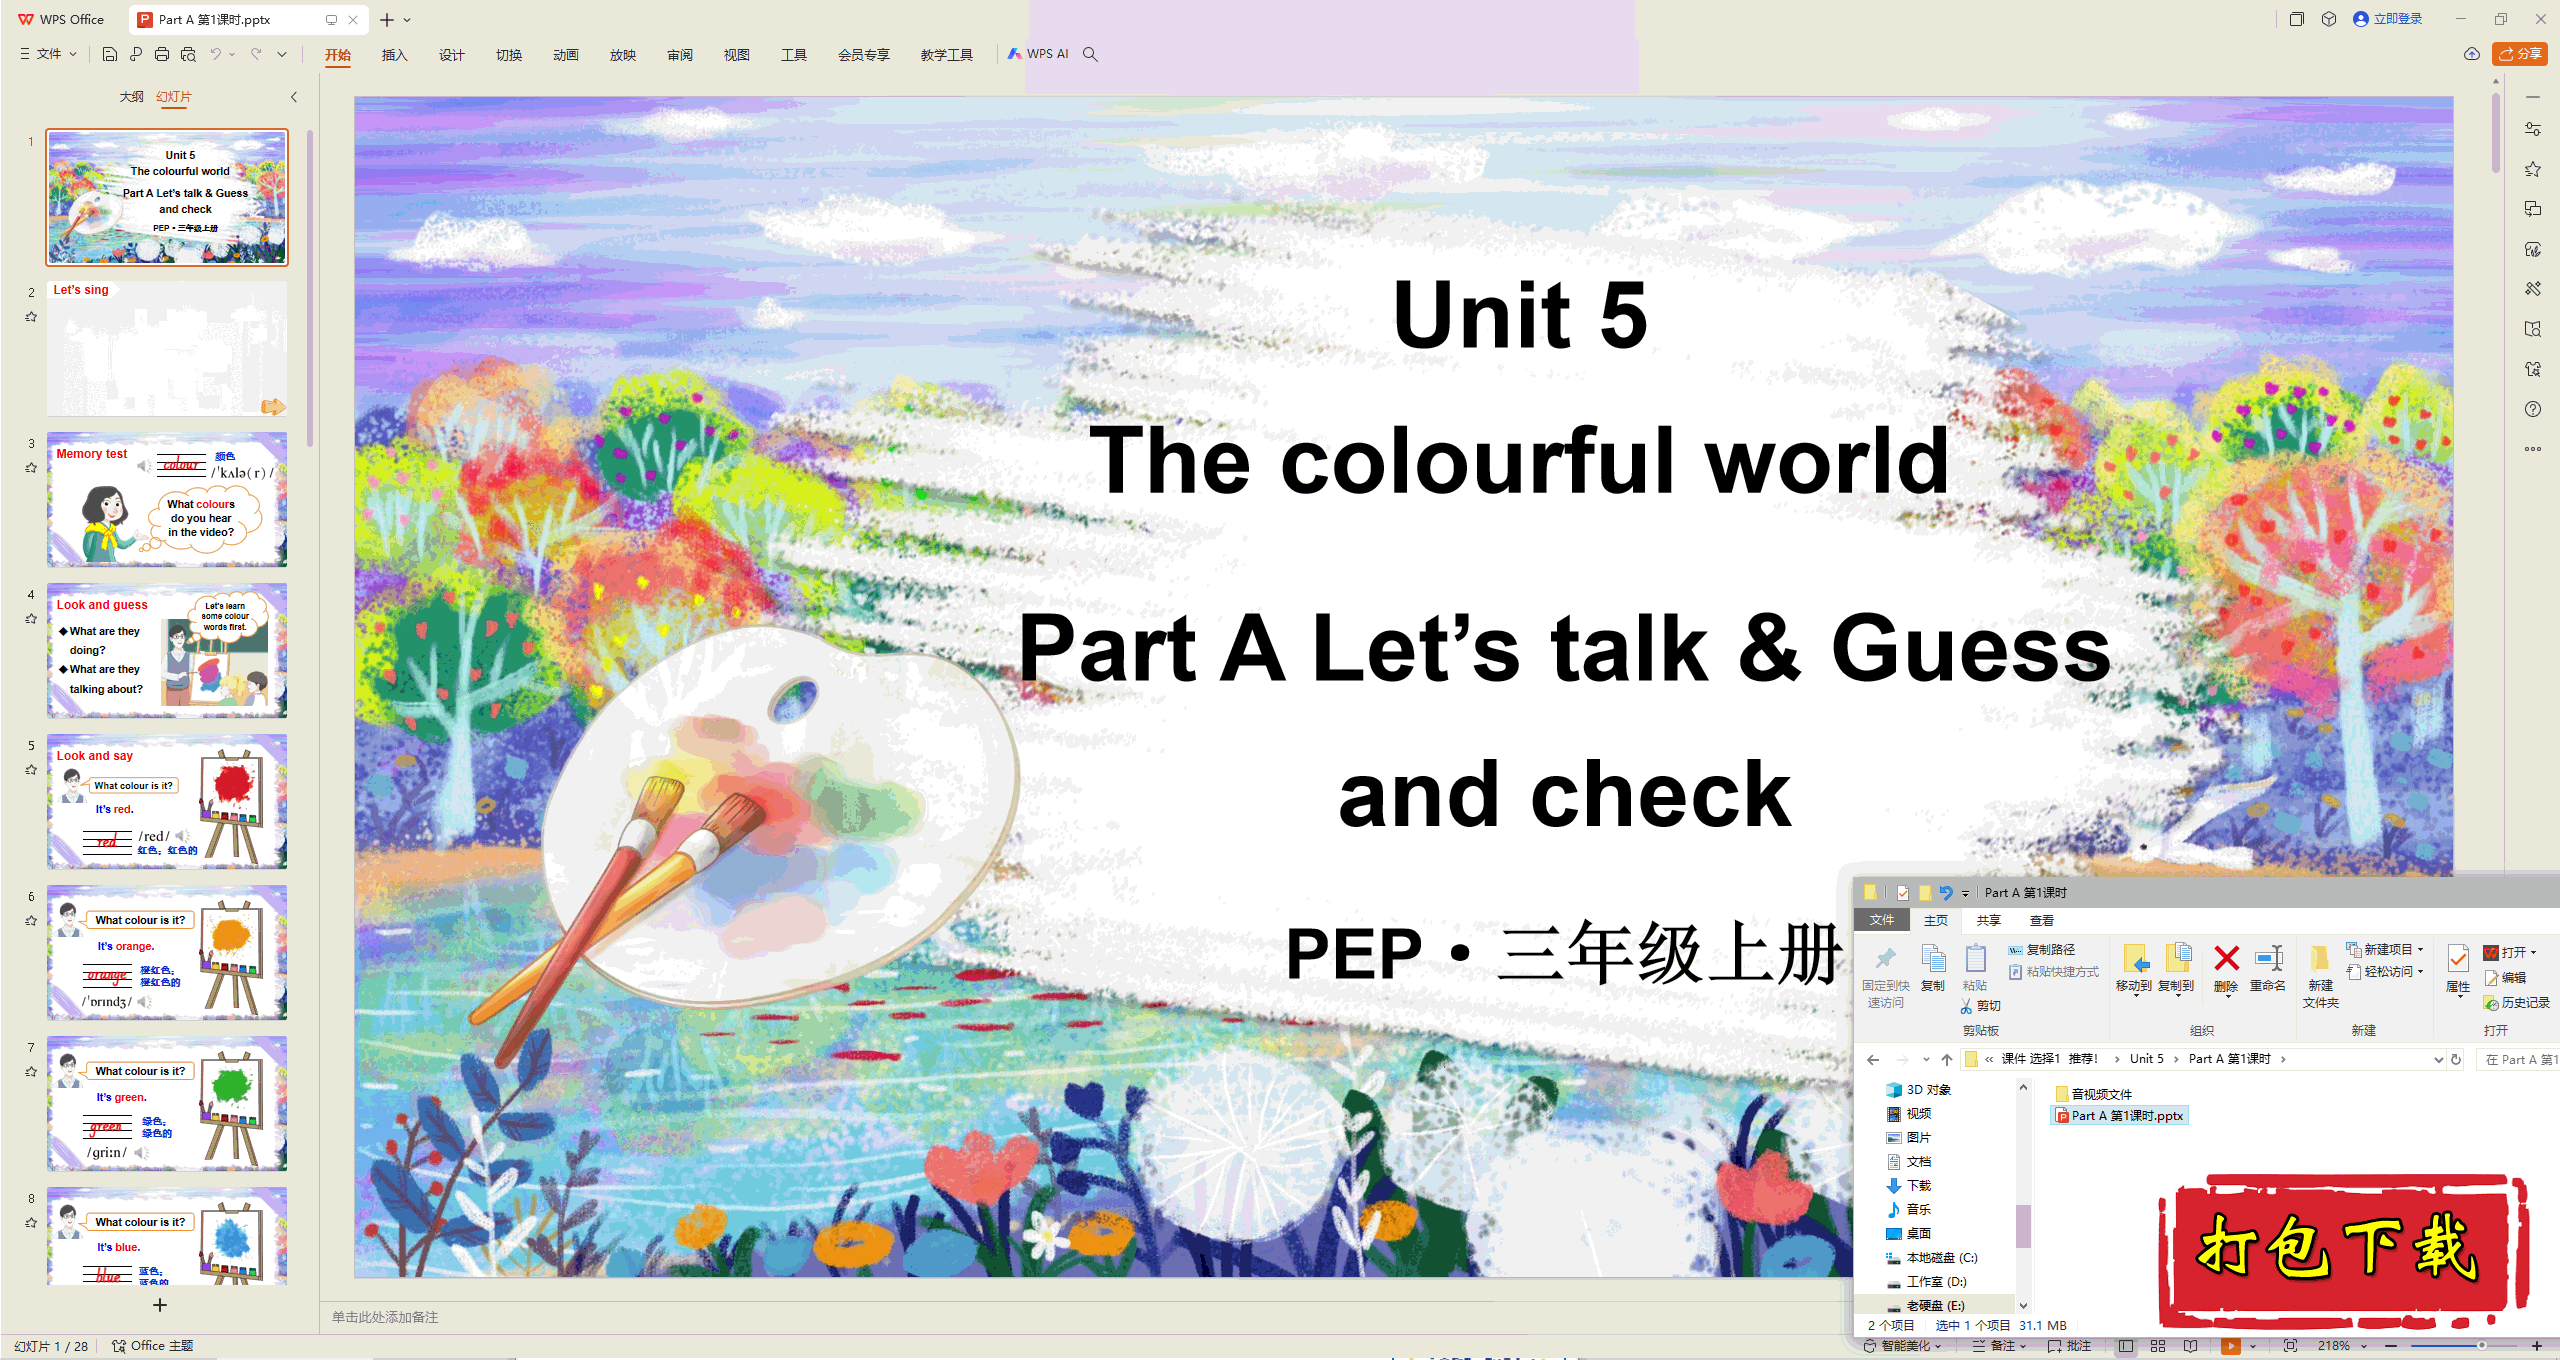This screenshot has width=2560, height=1360.
Task: Open the 放映 ribbon tab
Action: point(622,55)
